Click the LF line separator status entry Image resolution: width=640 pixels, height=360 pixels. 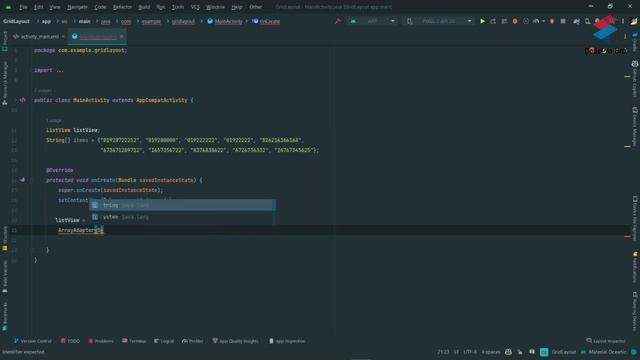[456, 352]
